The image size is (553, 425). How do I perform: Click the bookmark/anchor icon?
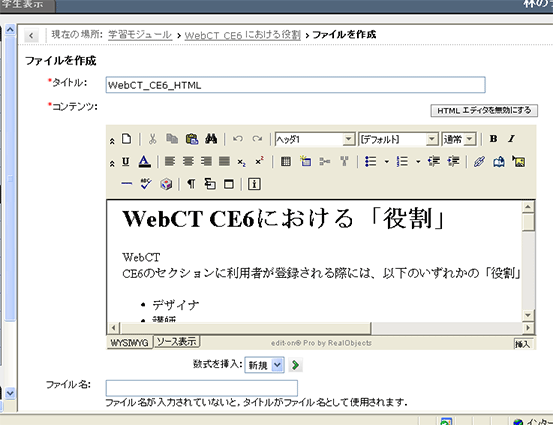tap(499, 162)
